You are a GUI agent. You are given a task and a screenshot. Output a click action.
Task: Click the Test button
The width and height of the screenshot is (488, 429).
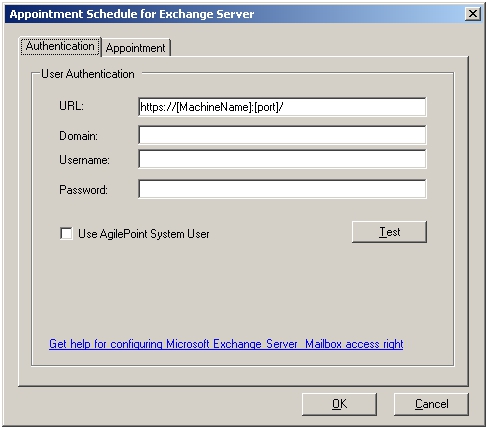(x=389, y=232)
